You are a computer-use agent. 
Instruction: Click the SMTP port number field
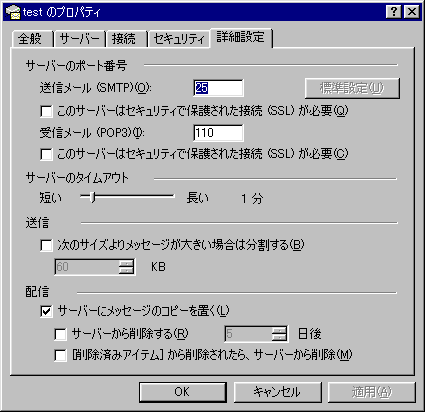[x=218, y=88]
